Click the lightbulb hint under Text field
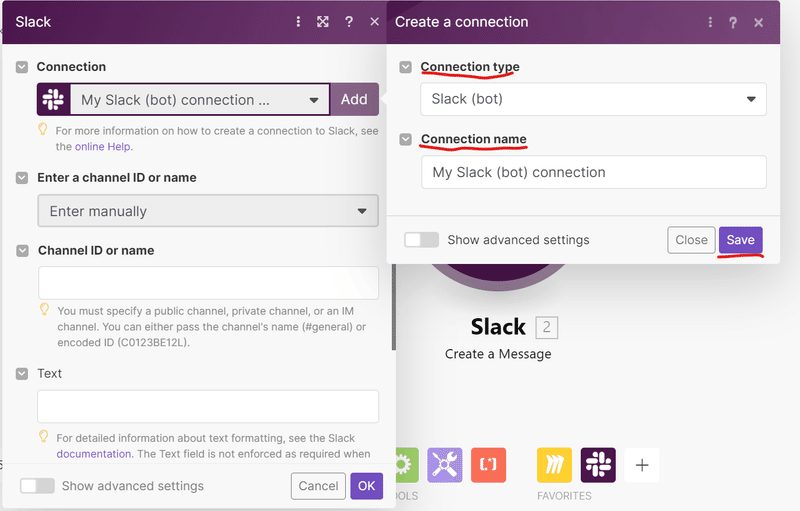 44,436
